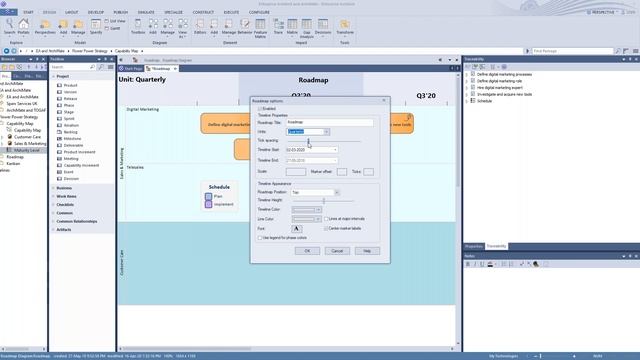
Task: Open the CONFIGURE ribbon tab
Action: click(x=259, y=12)
